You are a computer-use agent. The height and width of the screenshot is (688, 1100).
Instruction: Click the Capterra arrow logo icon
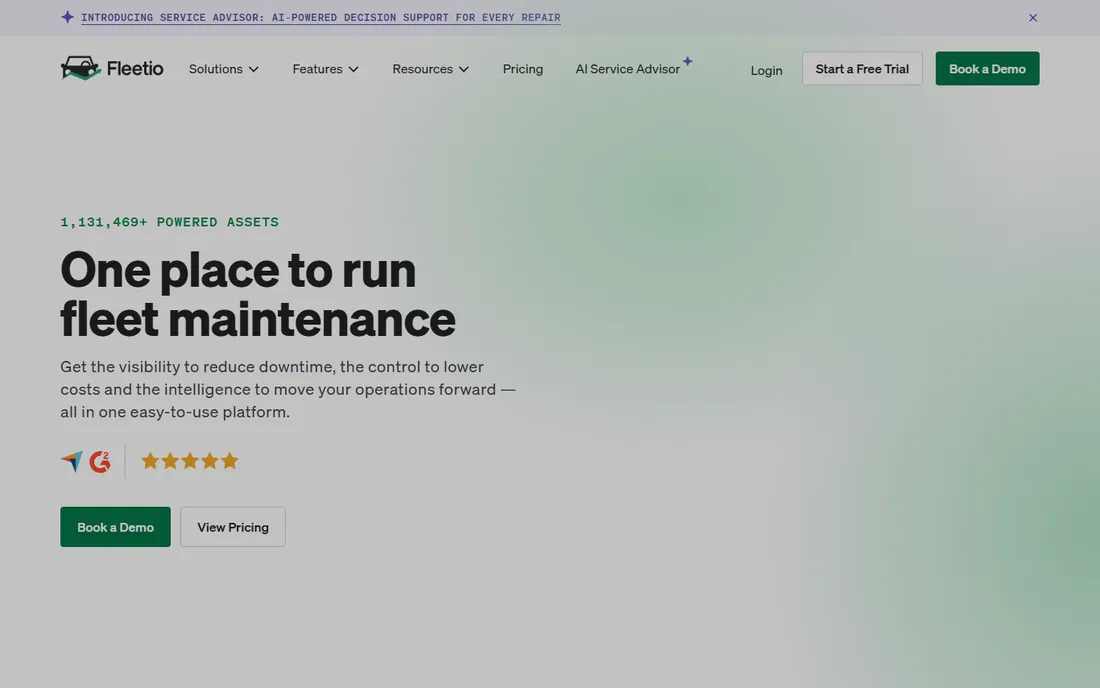pos(72,461)
